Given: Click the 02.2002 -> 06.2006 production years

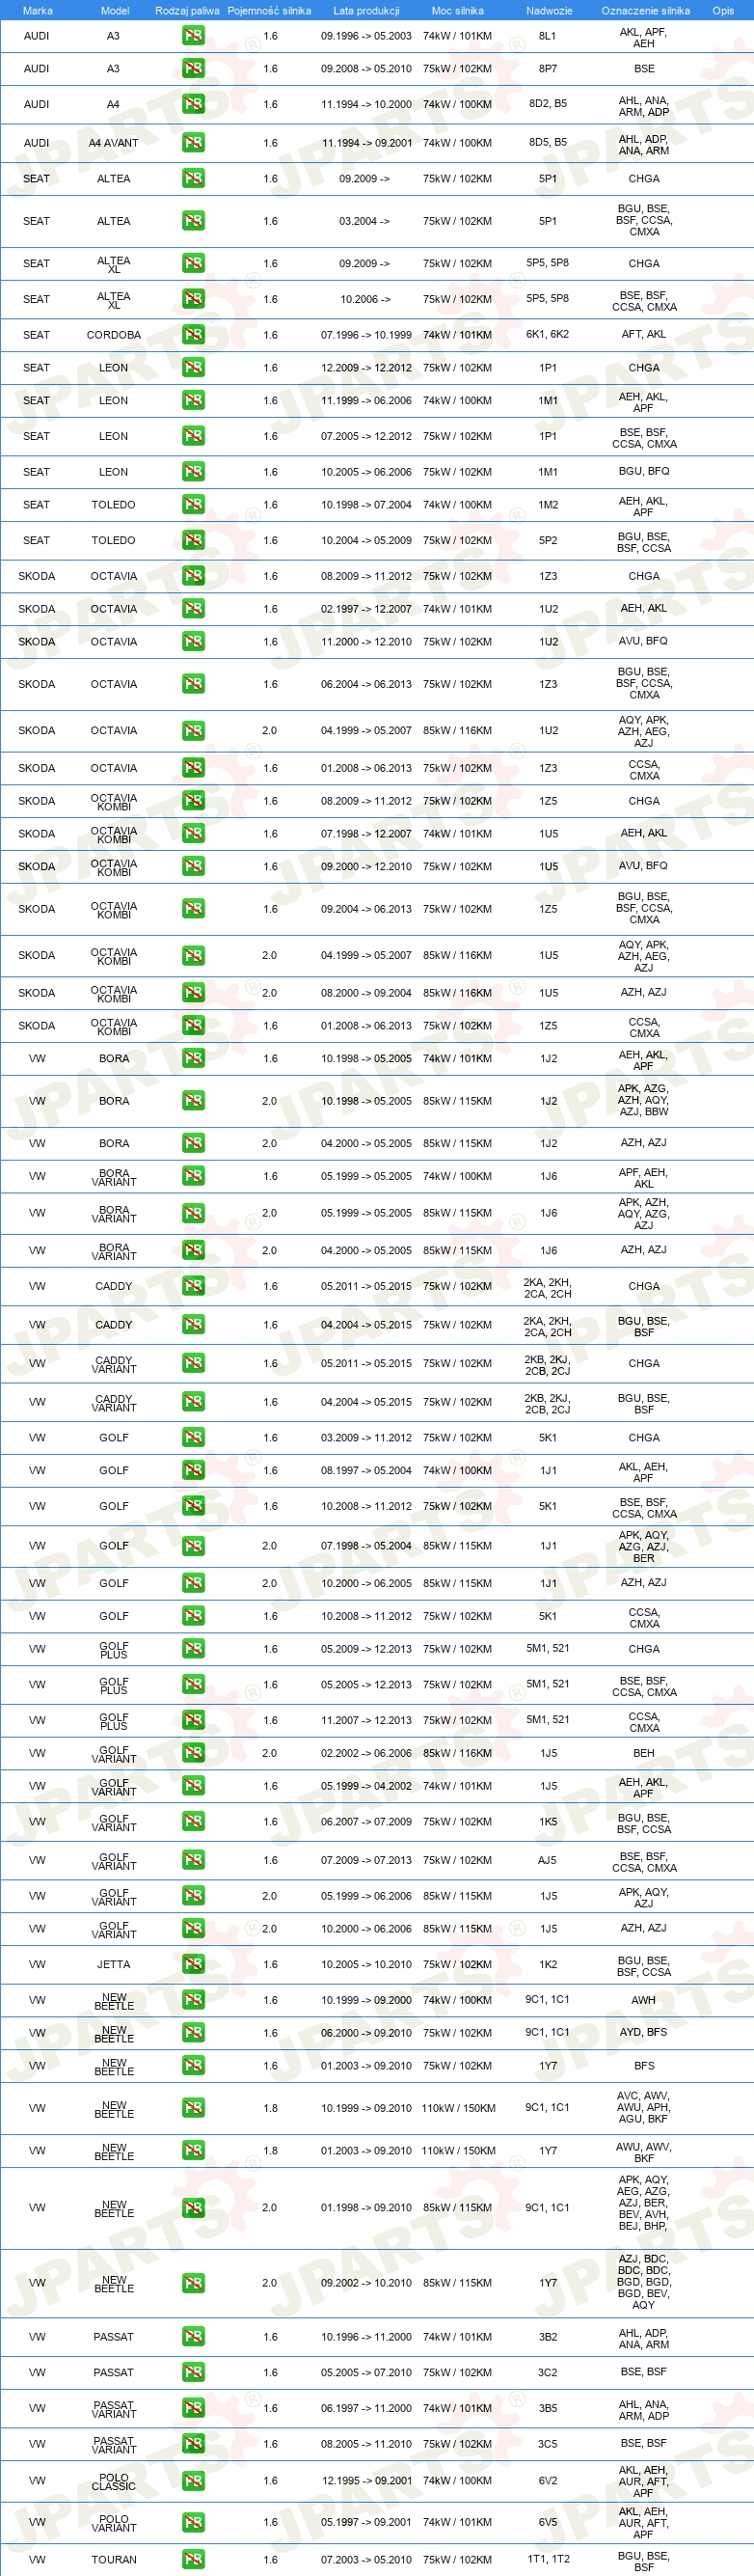Looking at the screenshot, I should point(366,1754).
